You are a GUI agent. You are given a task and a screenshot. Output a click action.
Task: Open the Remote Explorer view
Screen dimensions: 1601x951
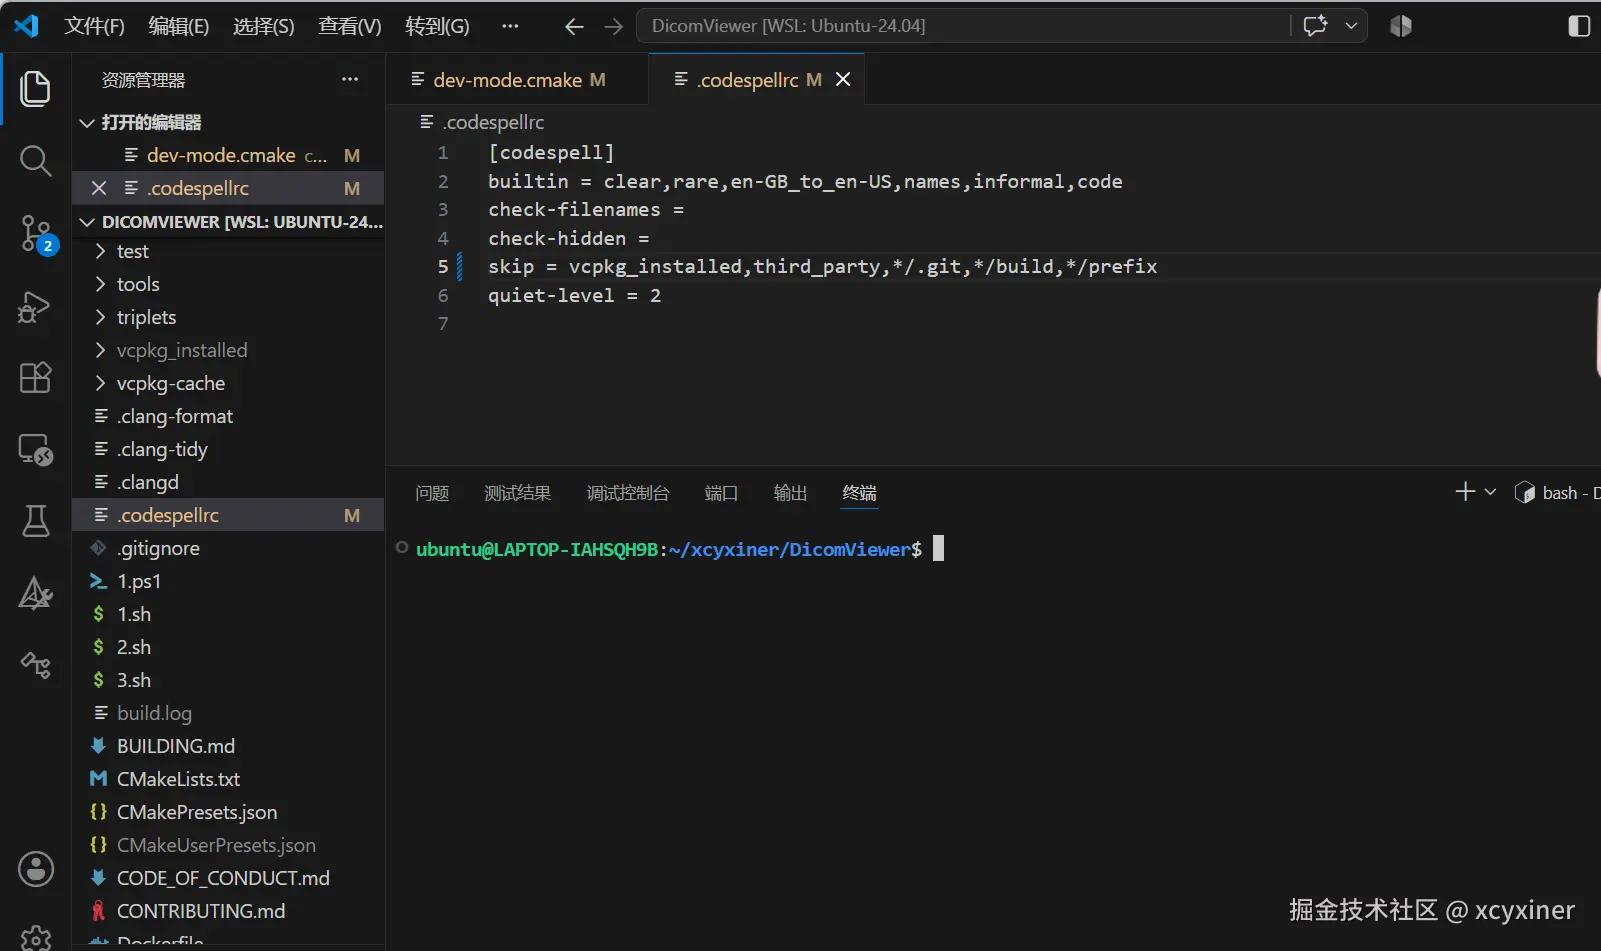(x=36, y=450)
